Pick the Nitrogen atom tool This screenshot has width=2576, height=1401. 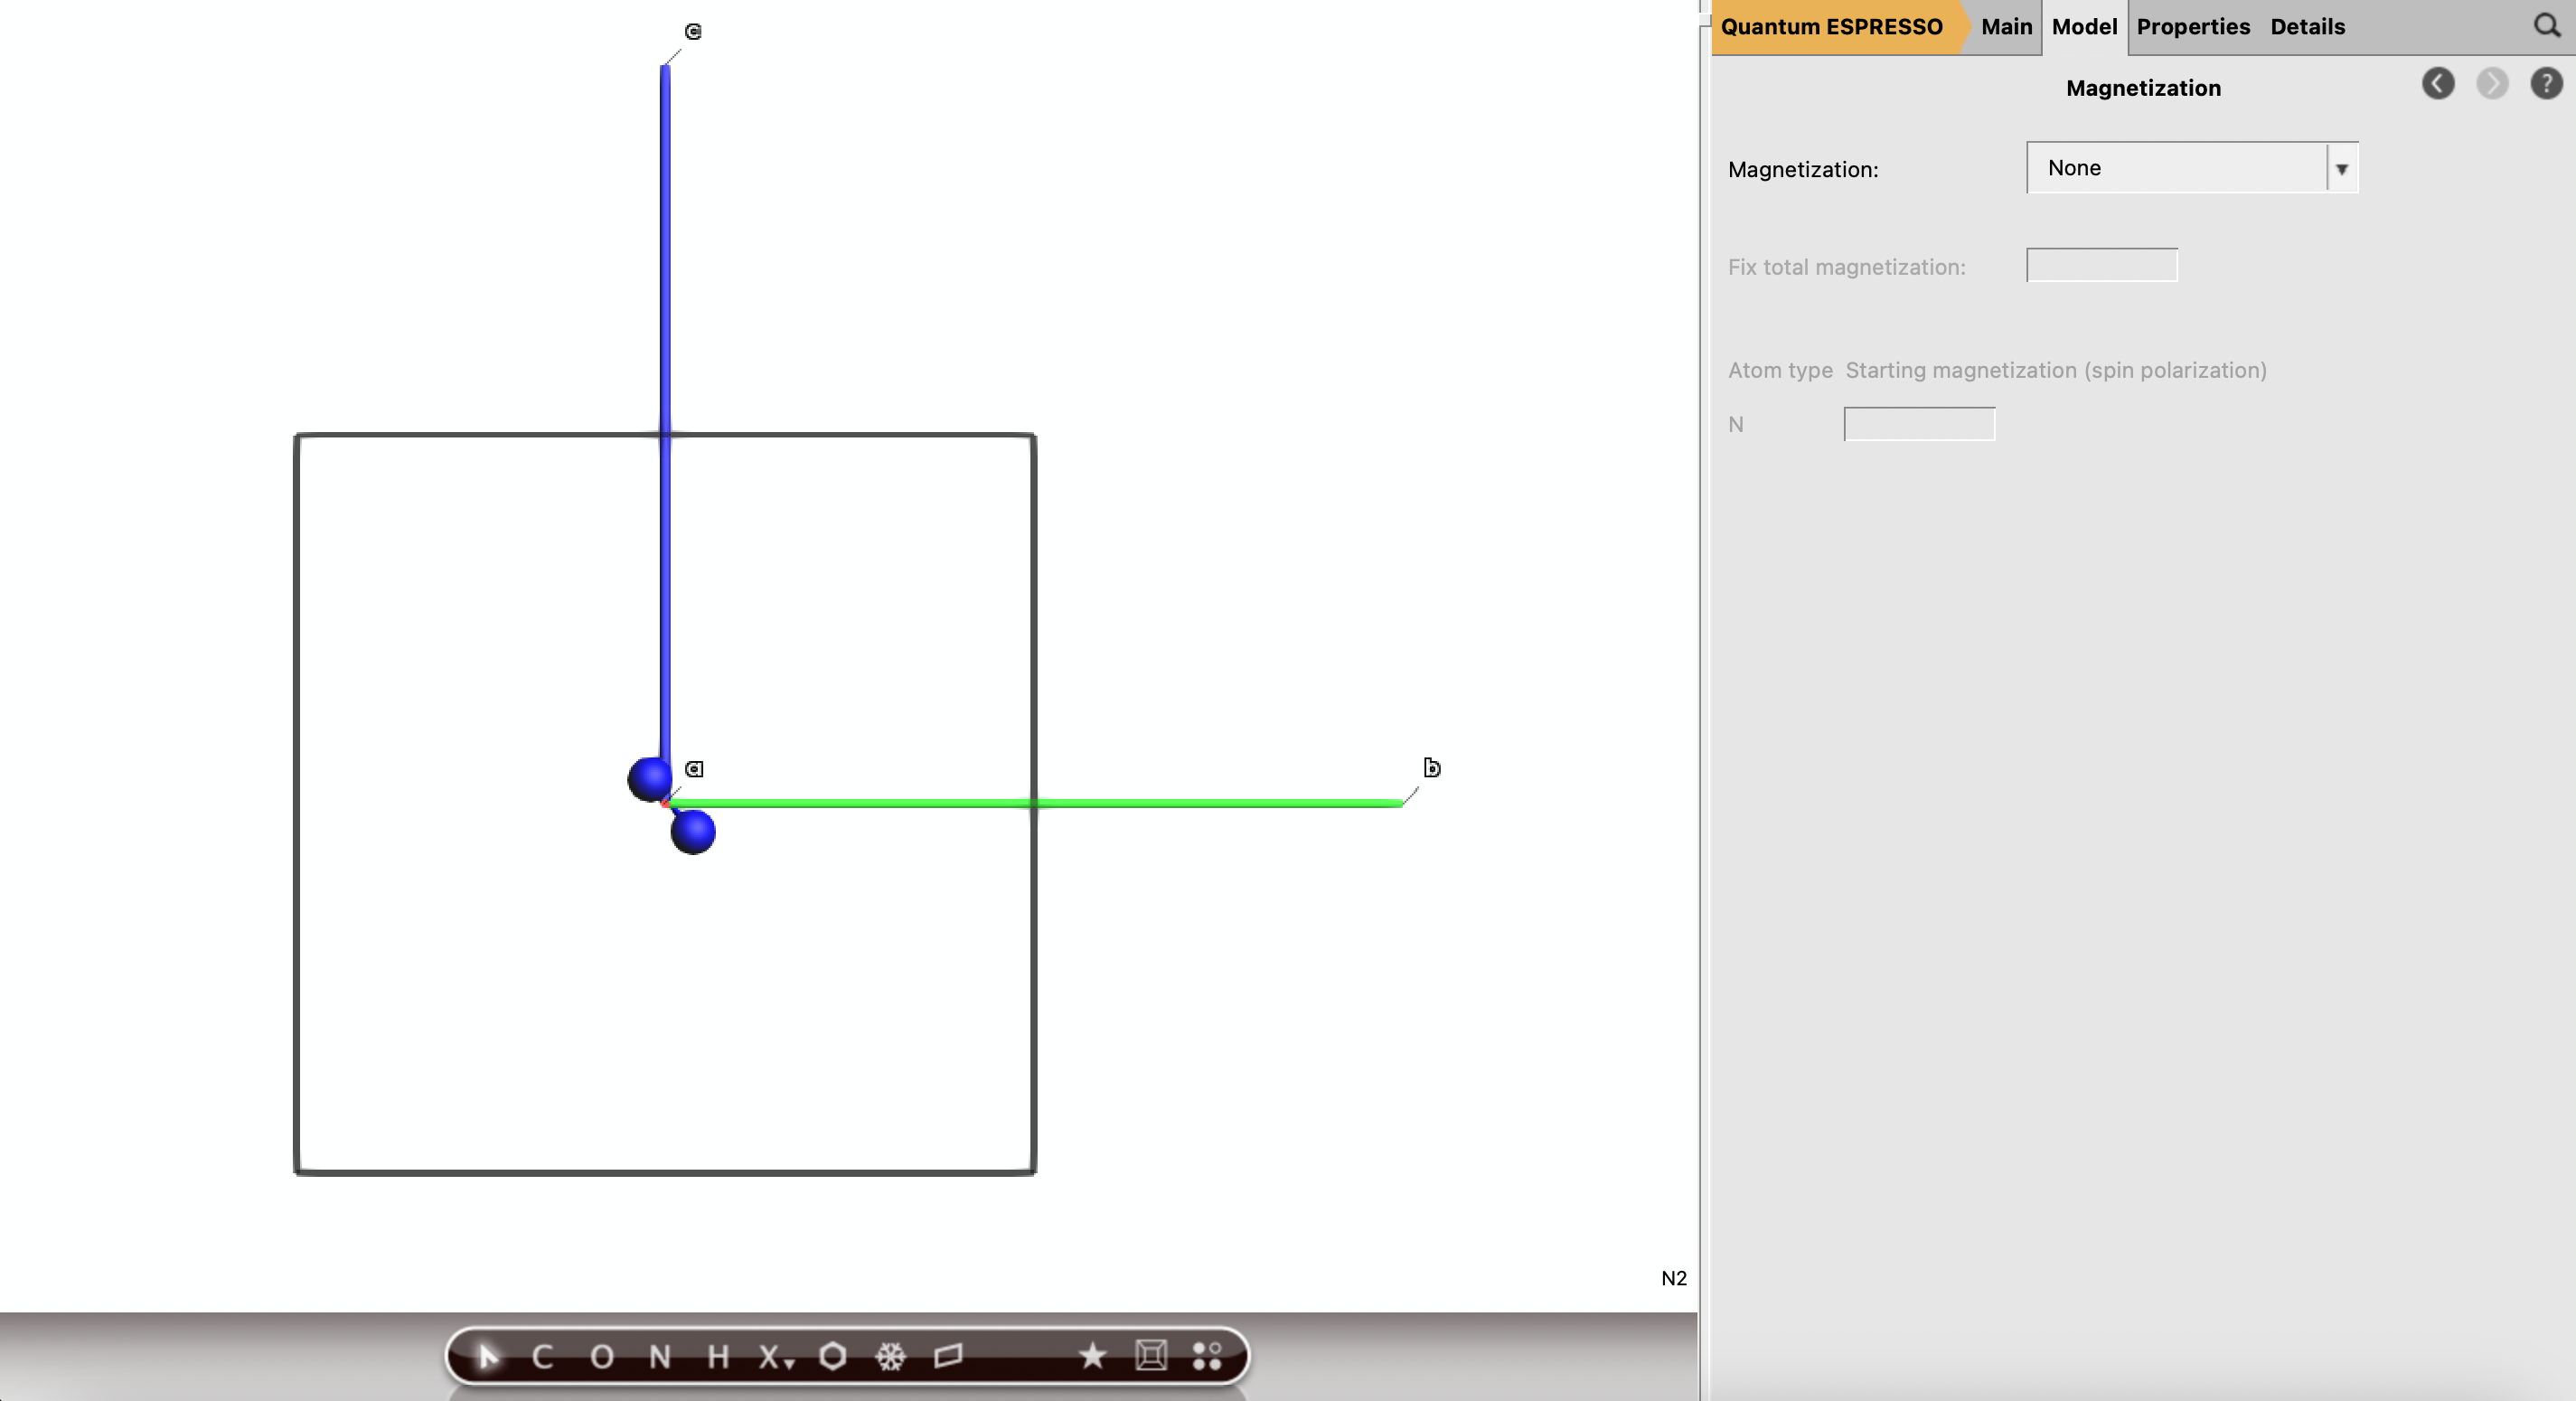(x=659, y=1356)
